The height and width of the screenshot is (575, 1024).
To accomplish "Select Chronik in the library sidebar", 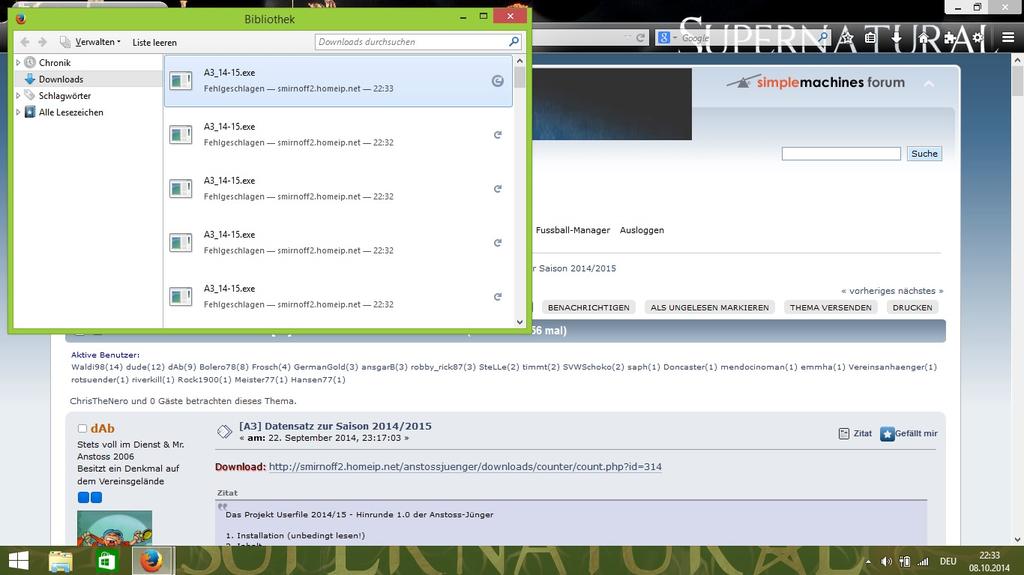I will (54, 63).
